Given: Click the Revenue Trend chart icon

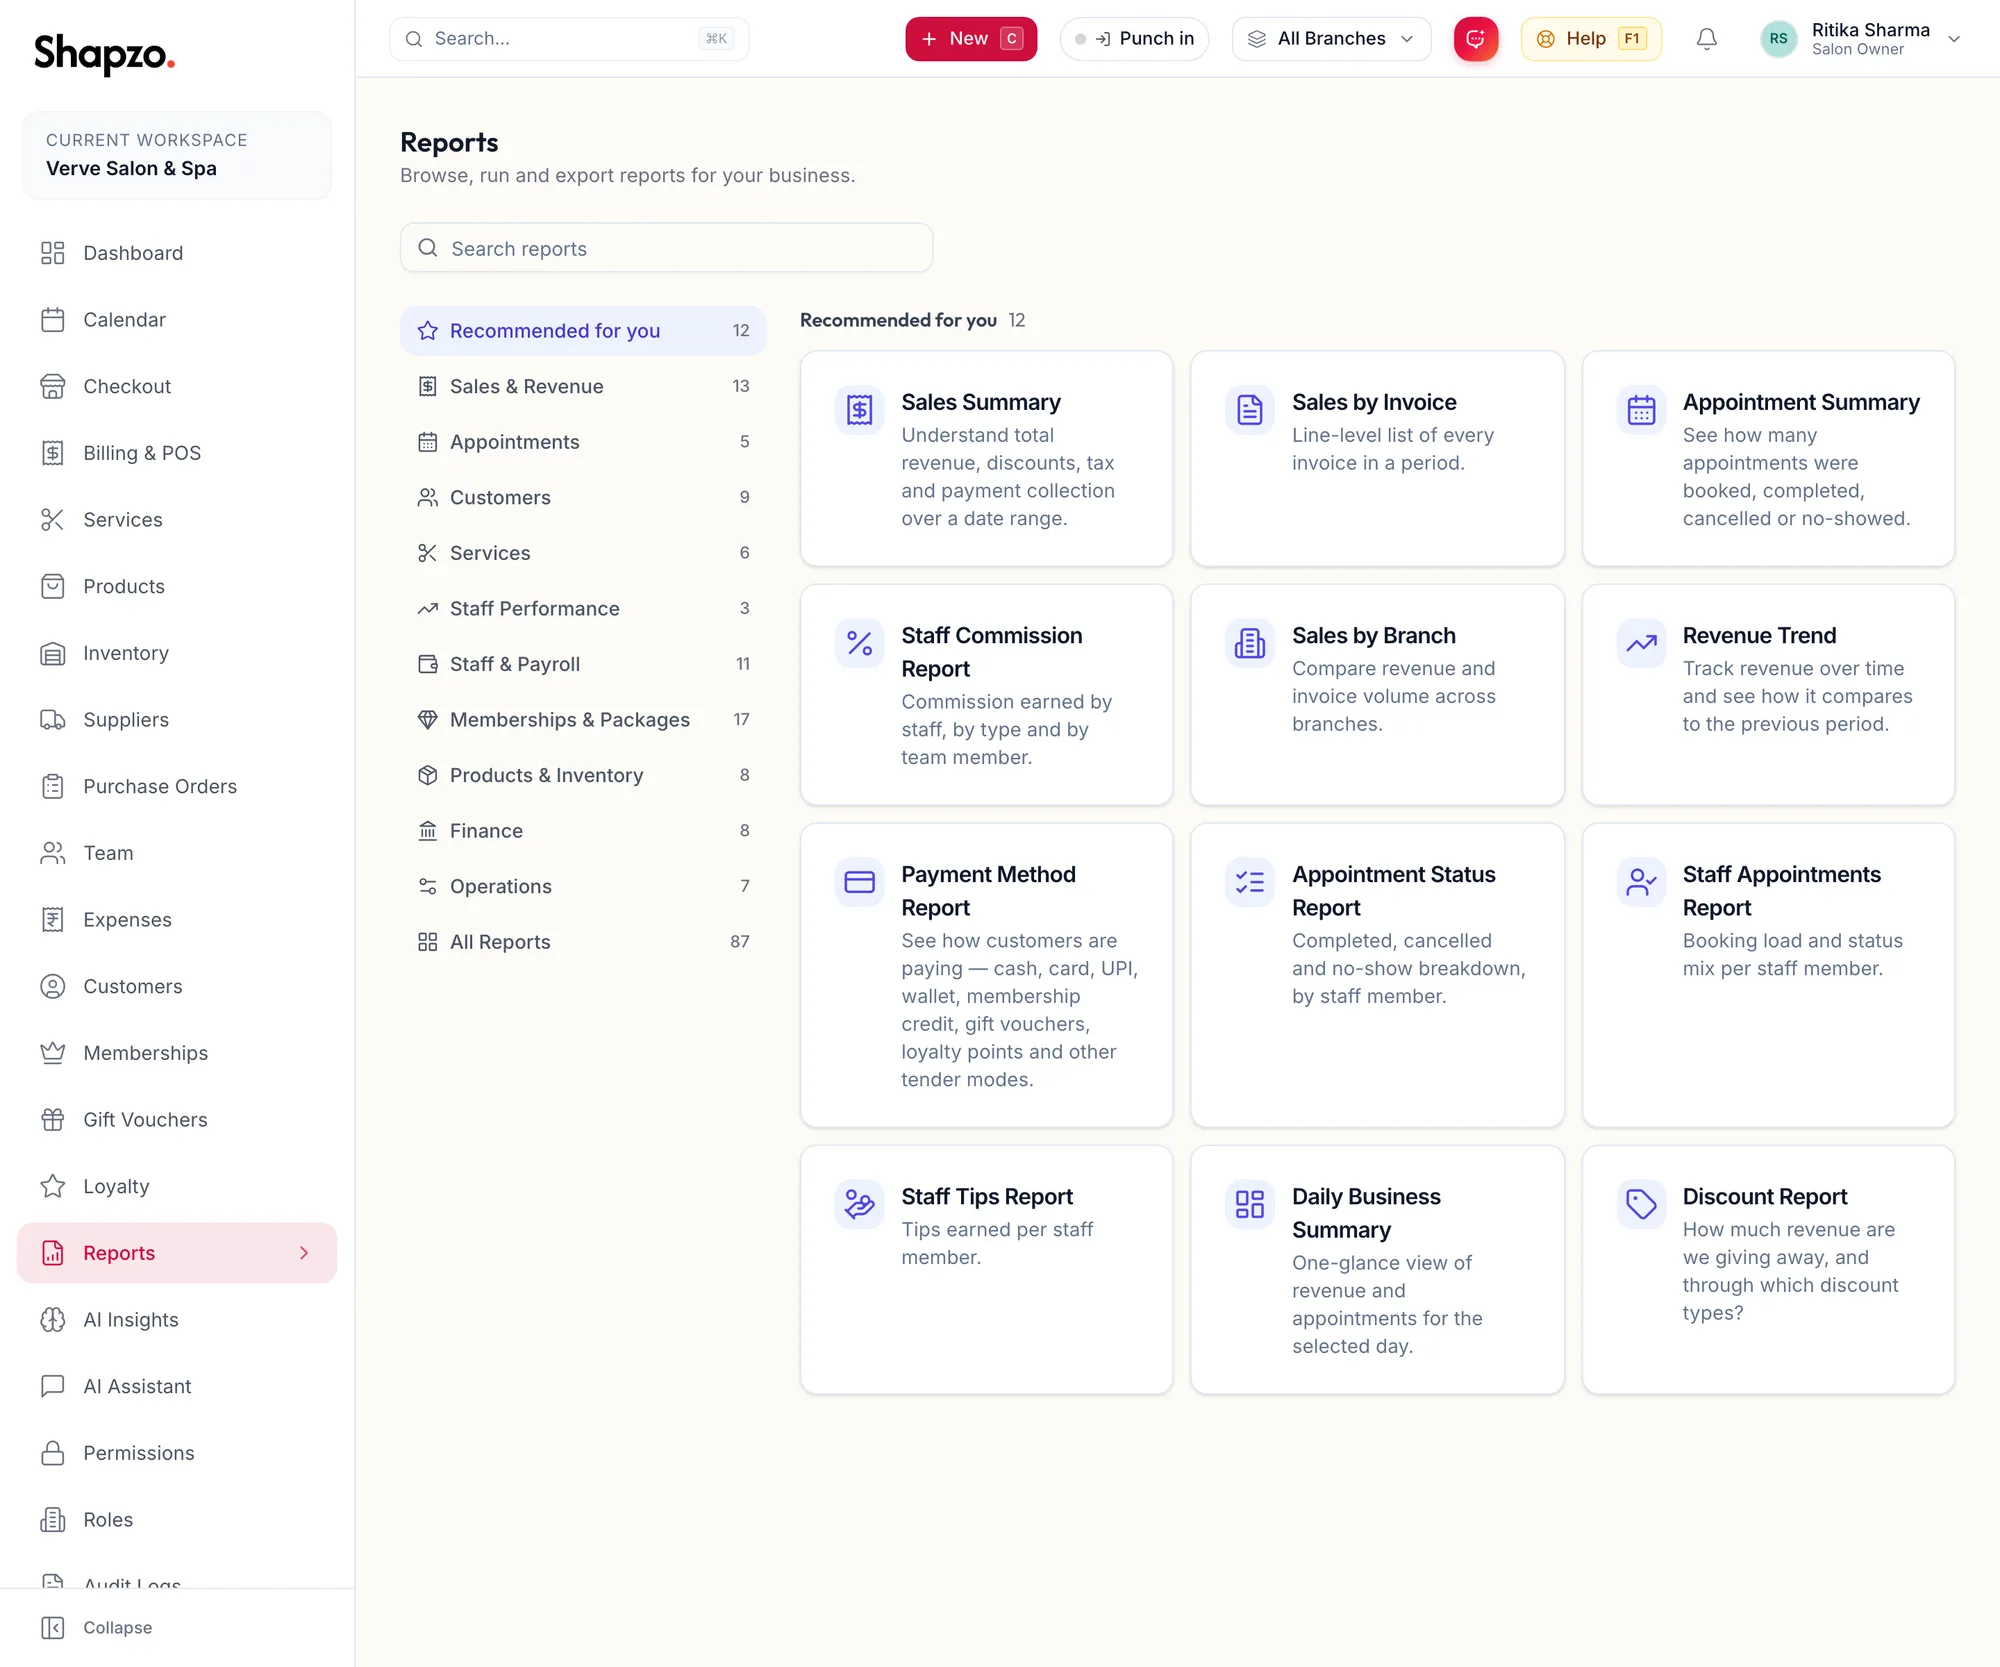Looking at the screenshot, I should (x=1641, y=643).
